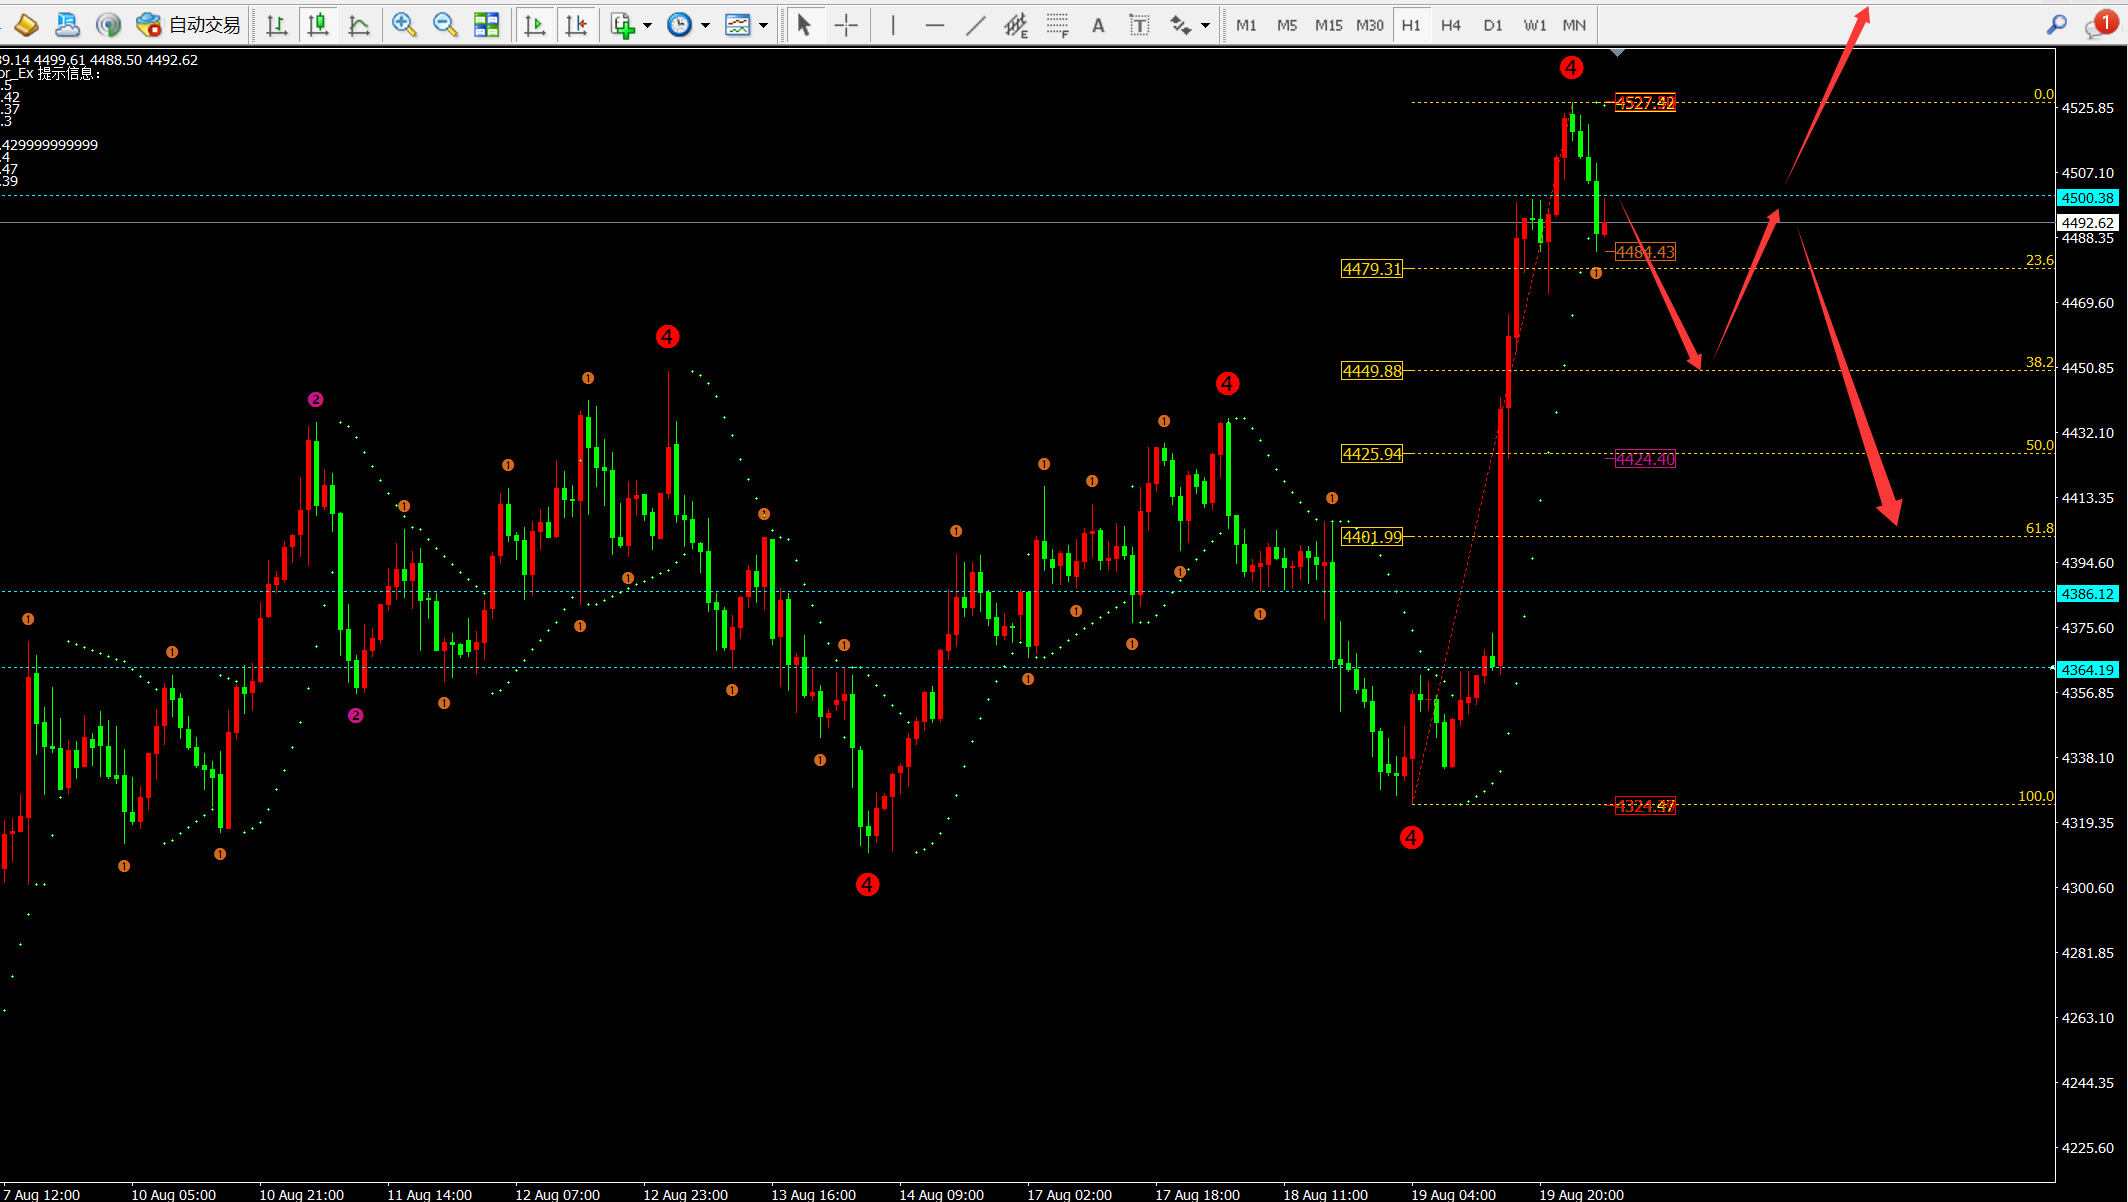Open MetaEditor from the yellow toolbar icon
The width and height of the screenshot is (2128, 1202).
pyautogui.click(x=26, y=25)
